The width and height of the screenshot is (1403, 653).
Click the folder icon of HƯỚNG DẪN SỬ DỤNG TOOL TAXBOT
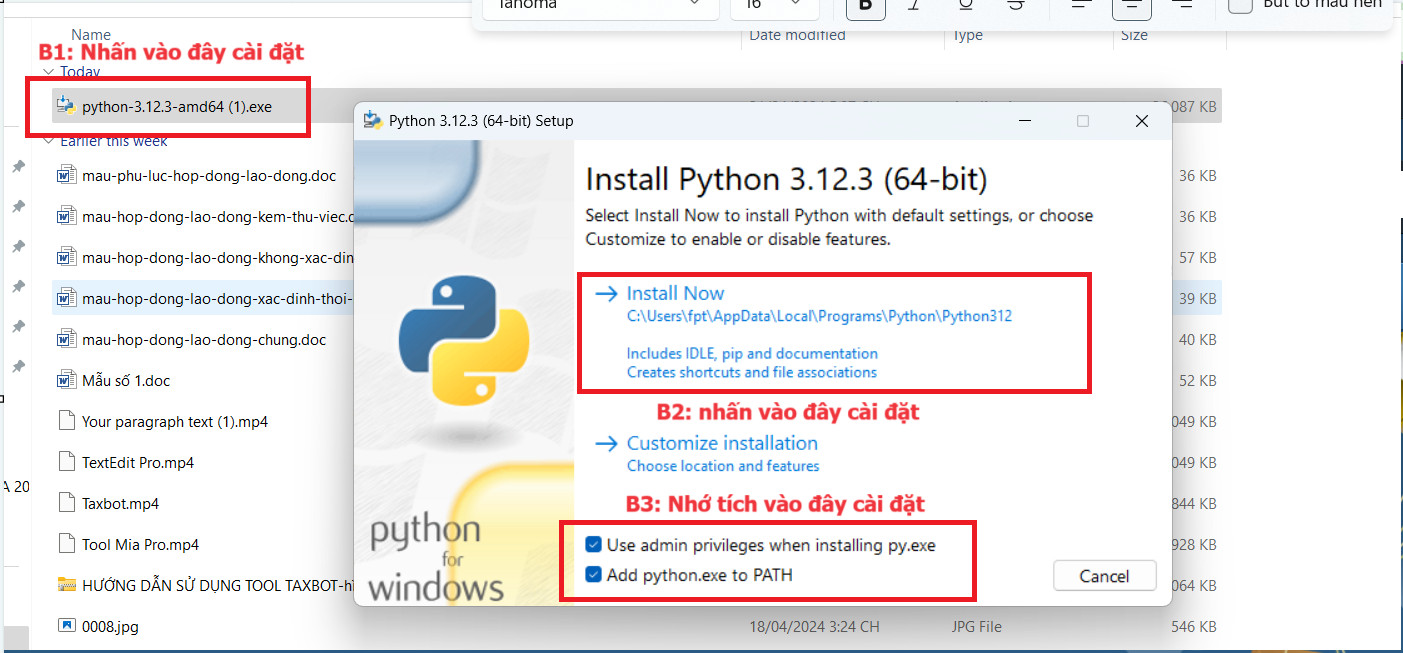click(67, 585)
